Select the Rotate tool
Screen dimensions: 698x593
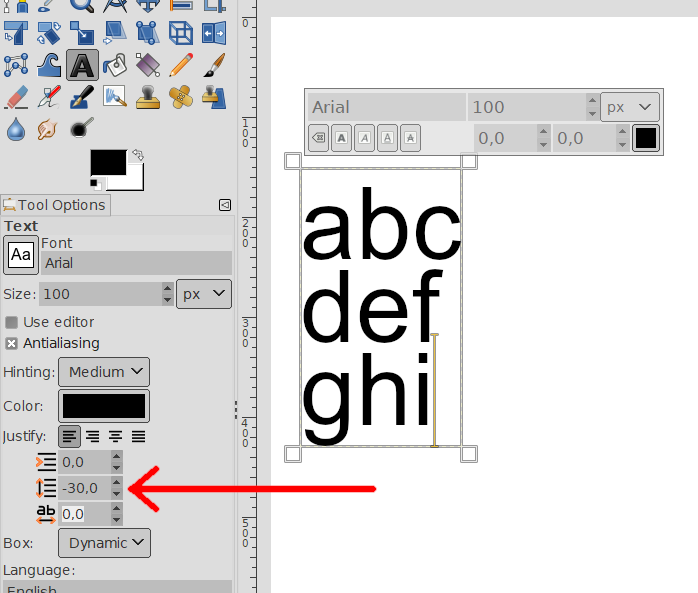click(x=49, y=32)
